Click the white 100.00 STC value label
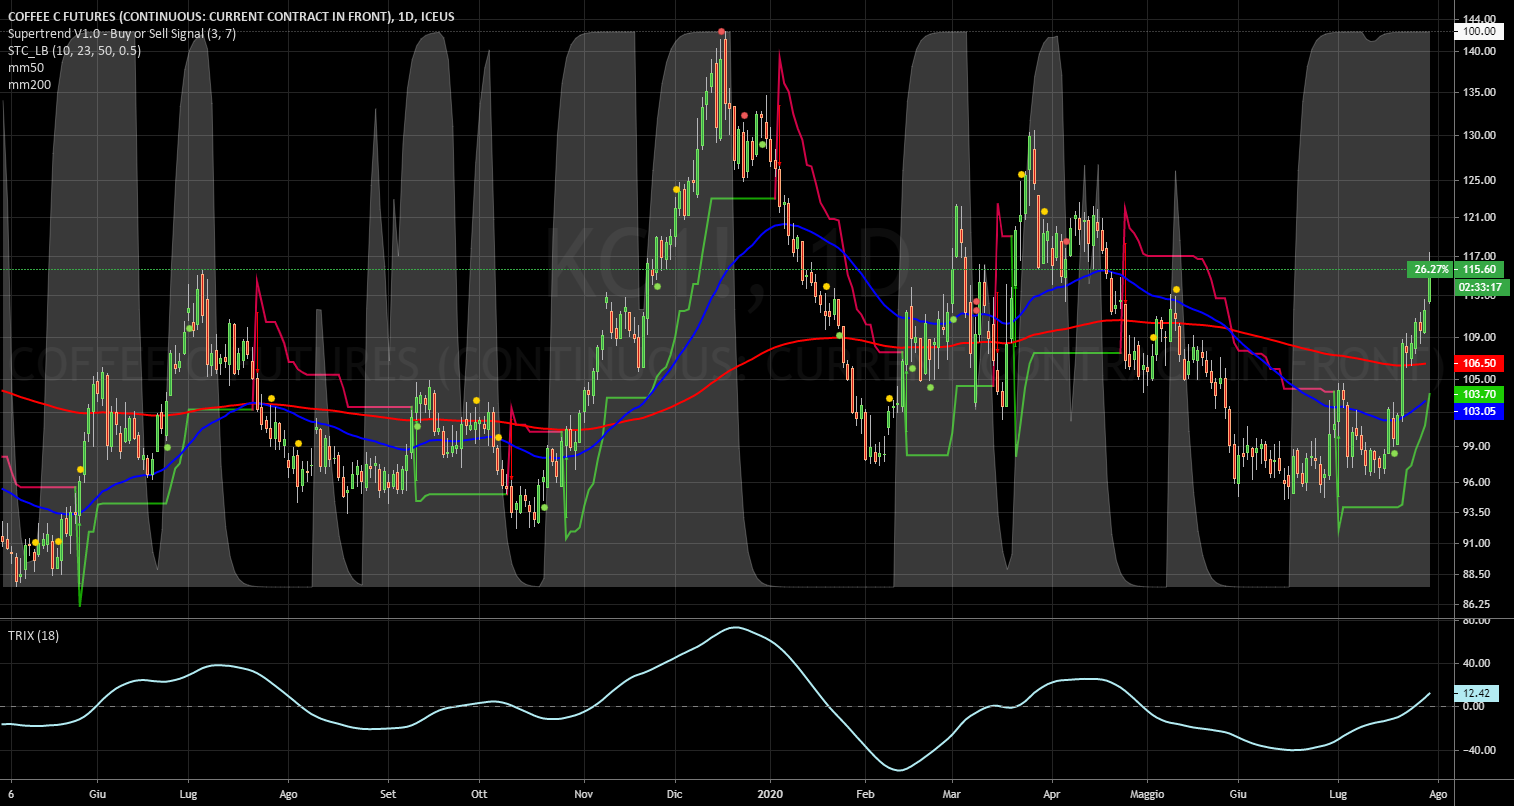 point(1480,31)
